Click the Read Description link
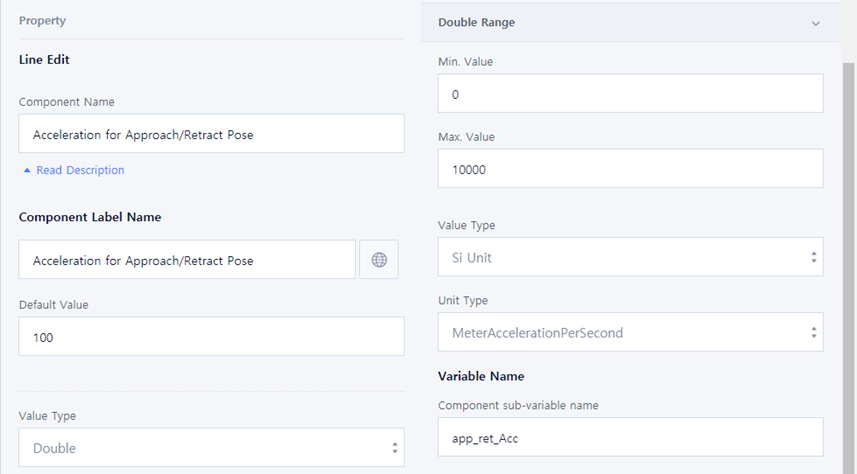Screen dimensions: 857x474 [x=80, y=170]
